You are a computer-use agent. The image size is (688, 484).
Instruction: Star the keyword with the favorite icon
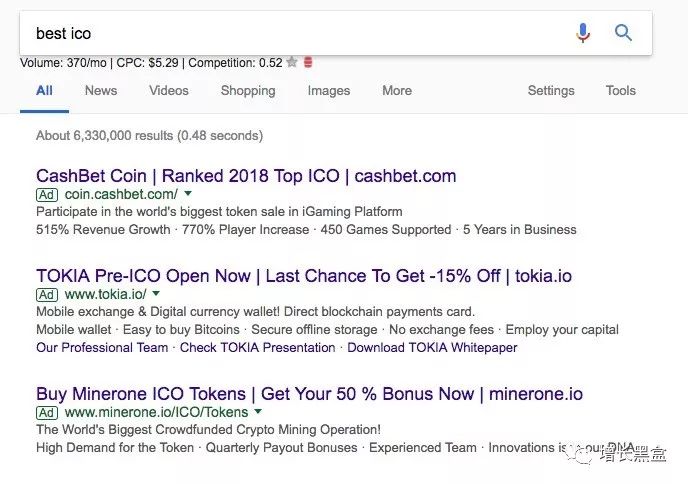292,62
